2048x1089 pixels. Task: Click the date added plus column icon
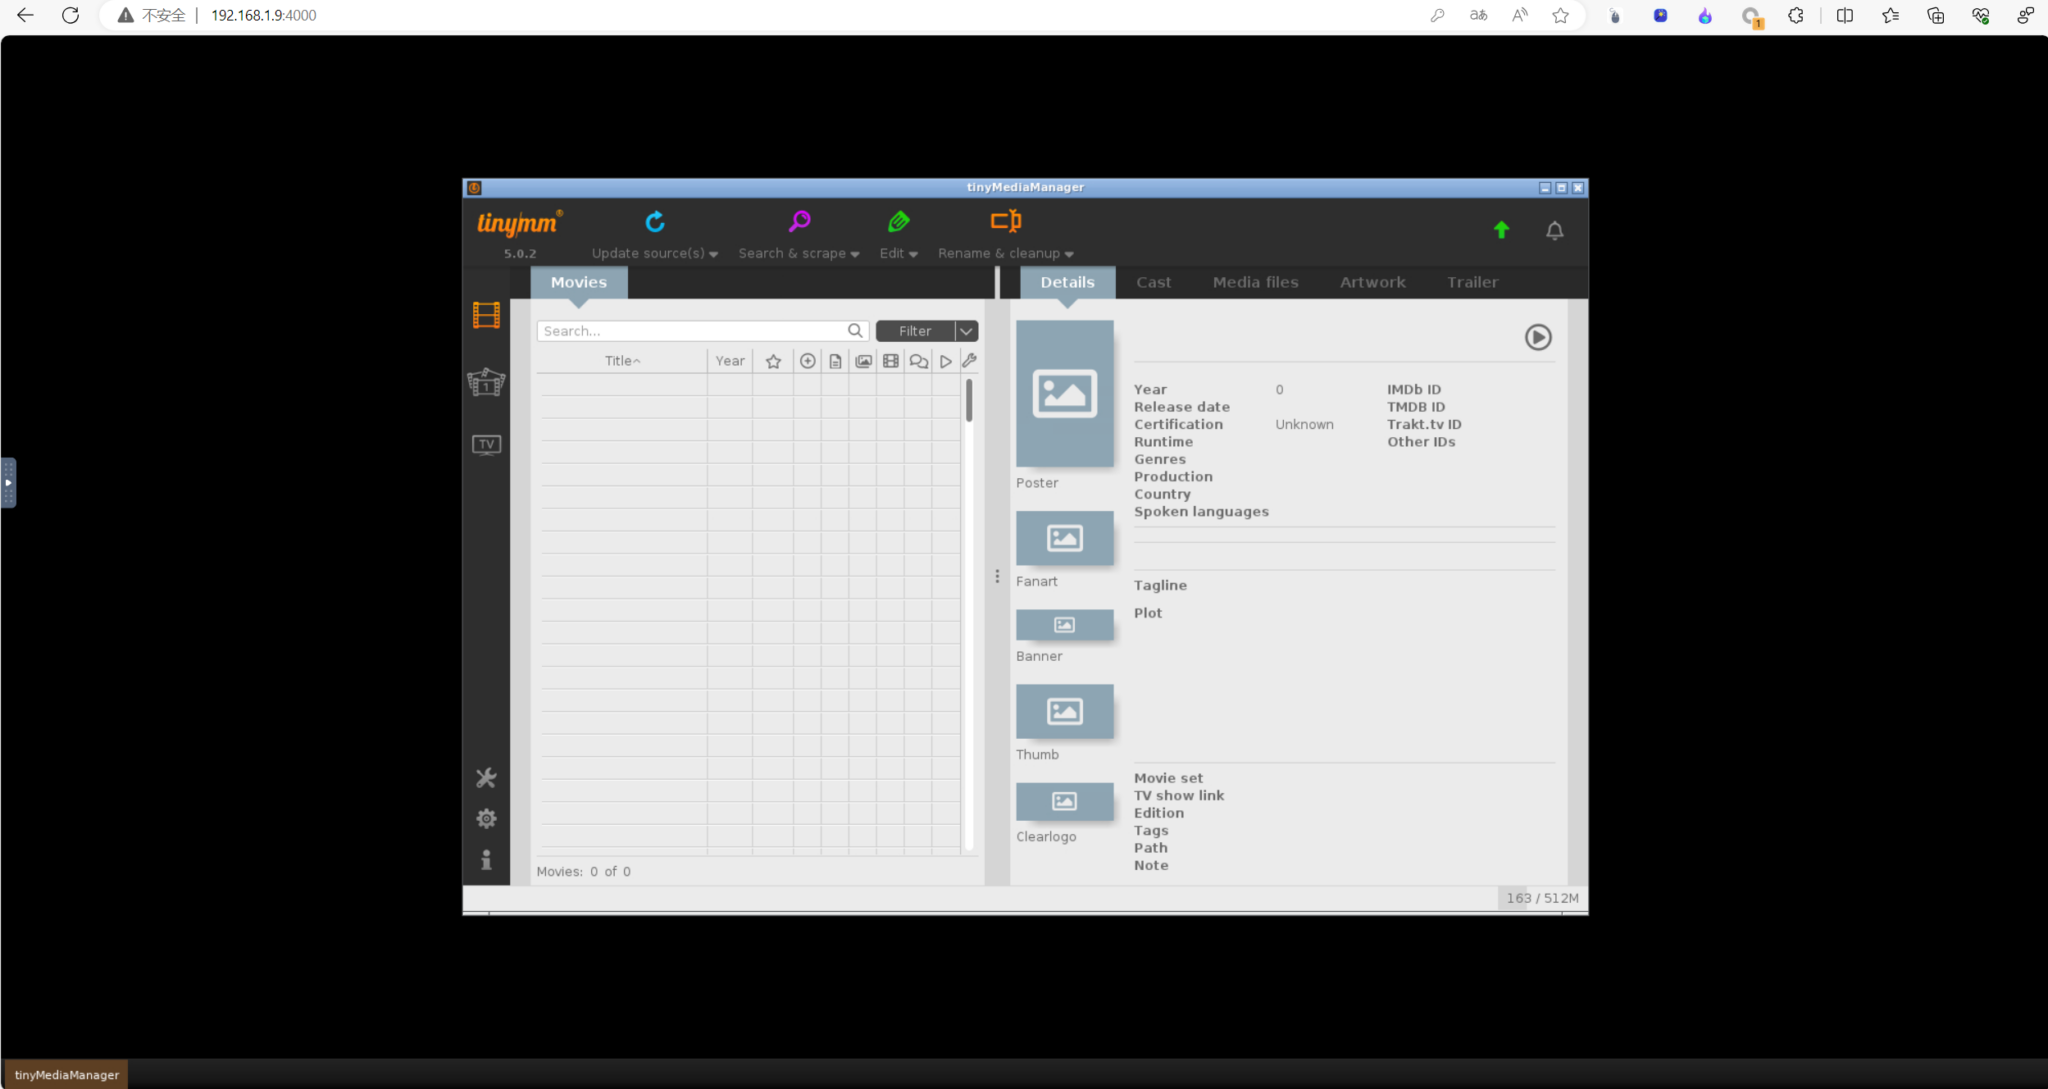[807, 361]
